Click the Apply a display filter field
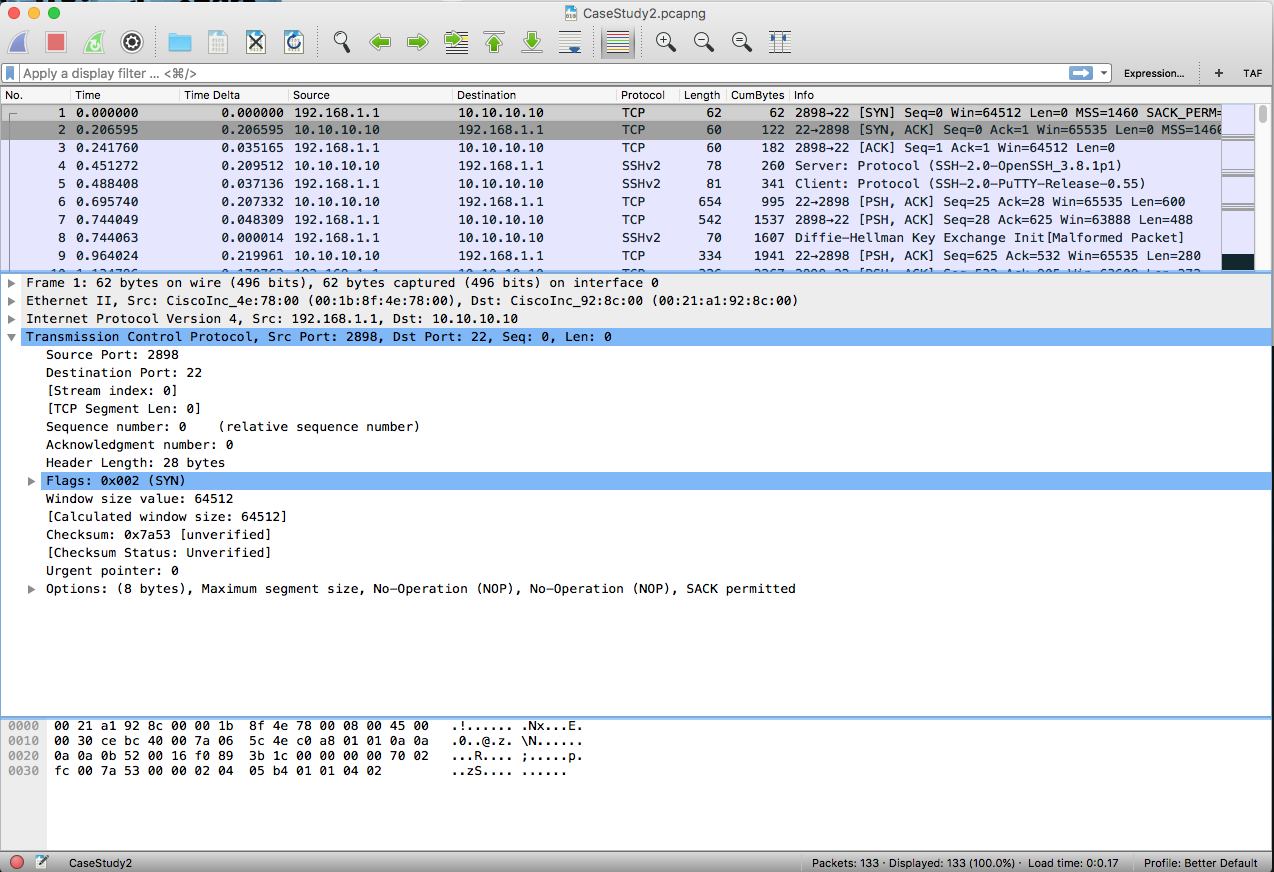1274x872 pixels. 540,73
